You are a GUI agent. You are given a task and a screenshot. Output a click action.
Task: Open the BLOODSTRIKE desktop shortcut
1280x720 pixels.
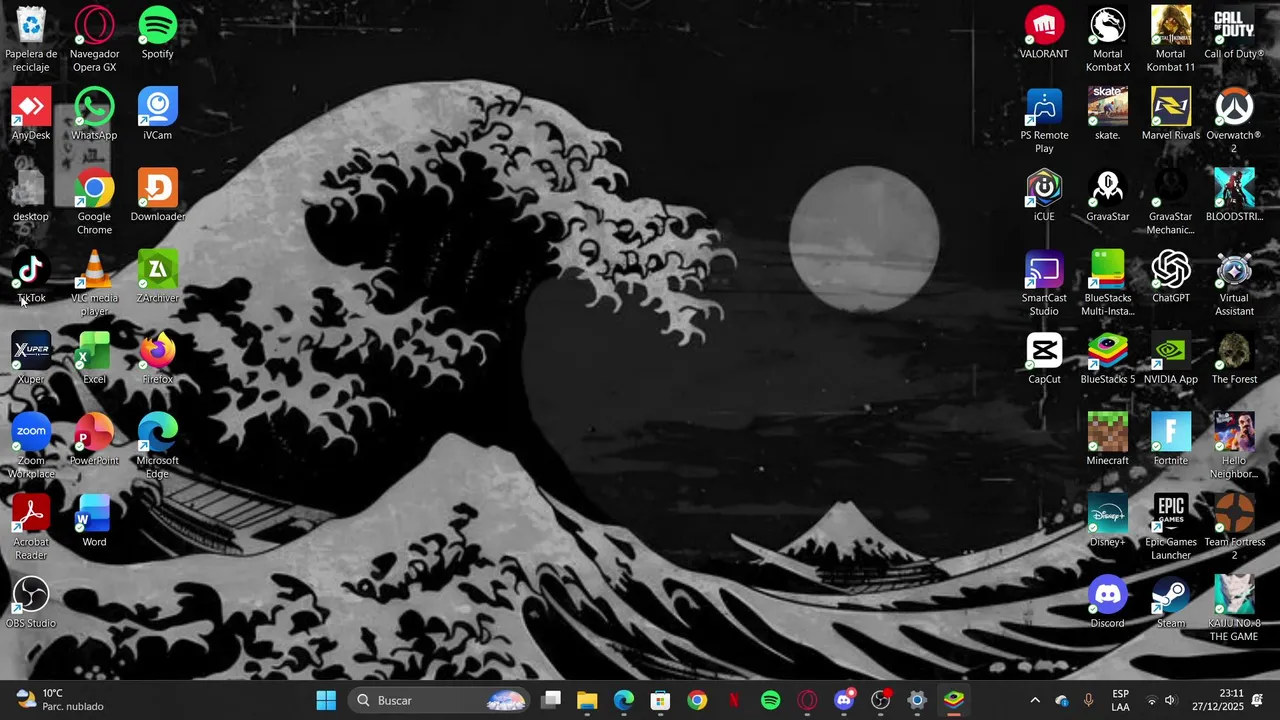coord(1234,196)
